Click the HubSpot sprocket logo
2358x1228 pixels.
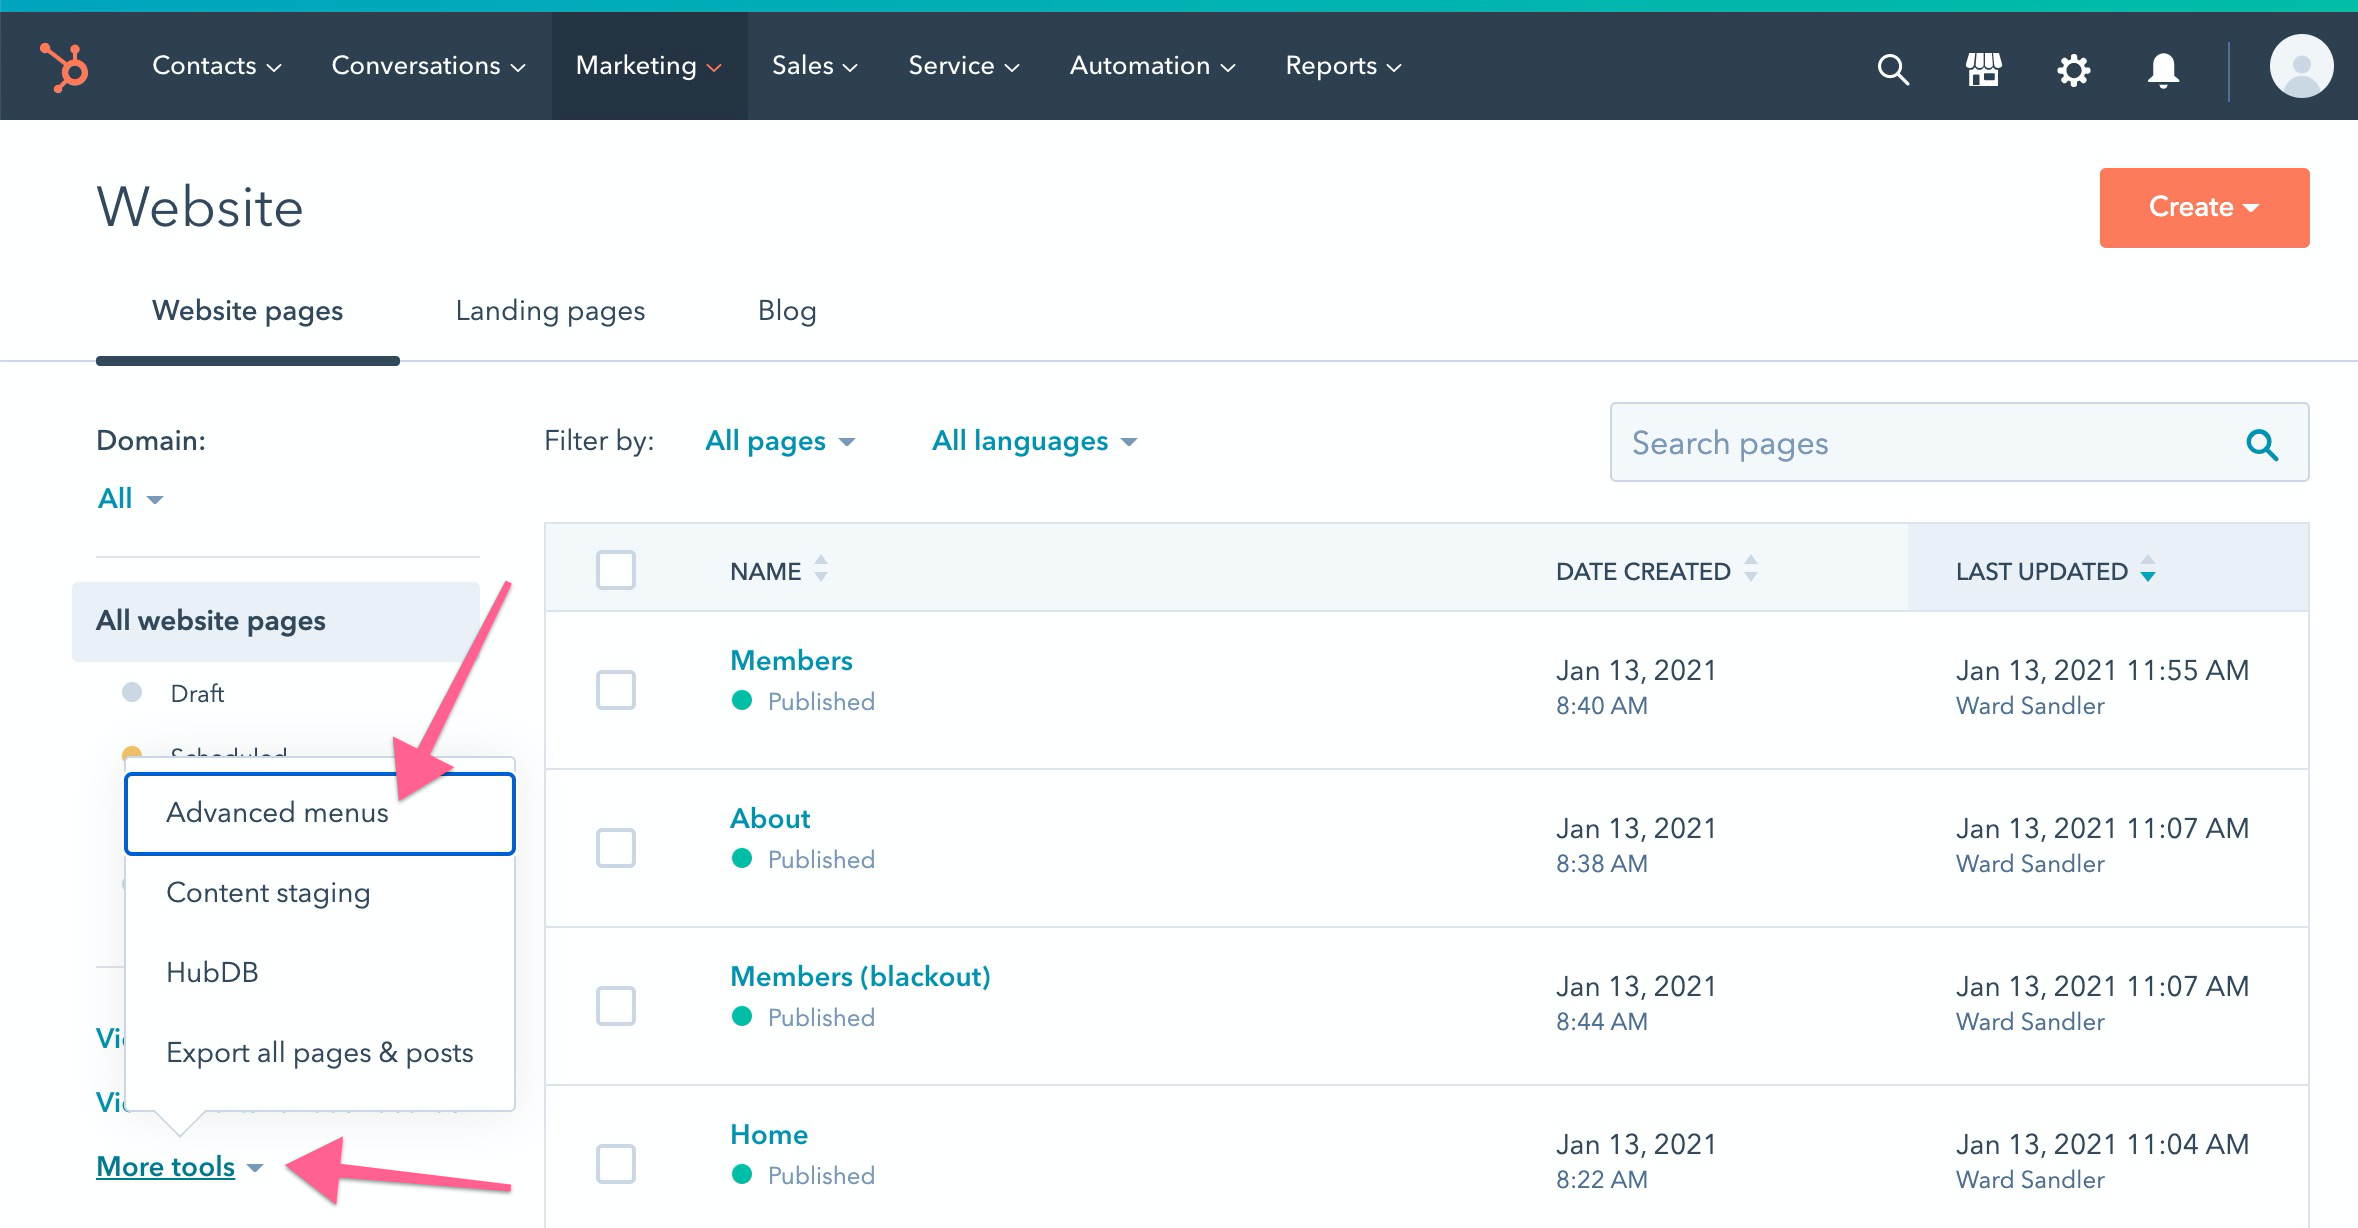pos(63,66)
